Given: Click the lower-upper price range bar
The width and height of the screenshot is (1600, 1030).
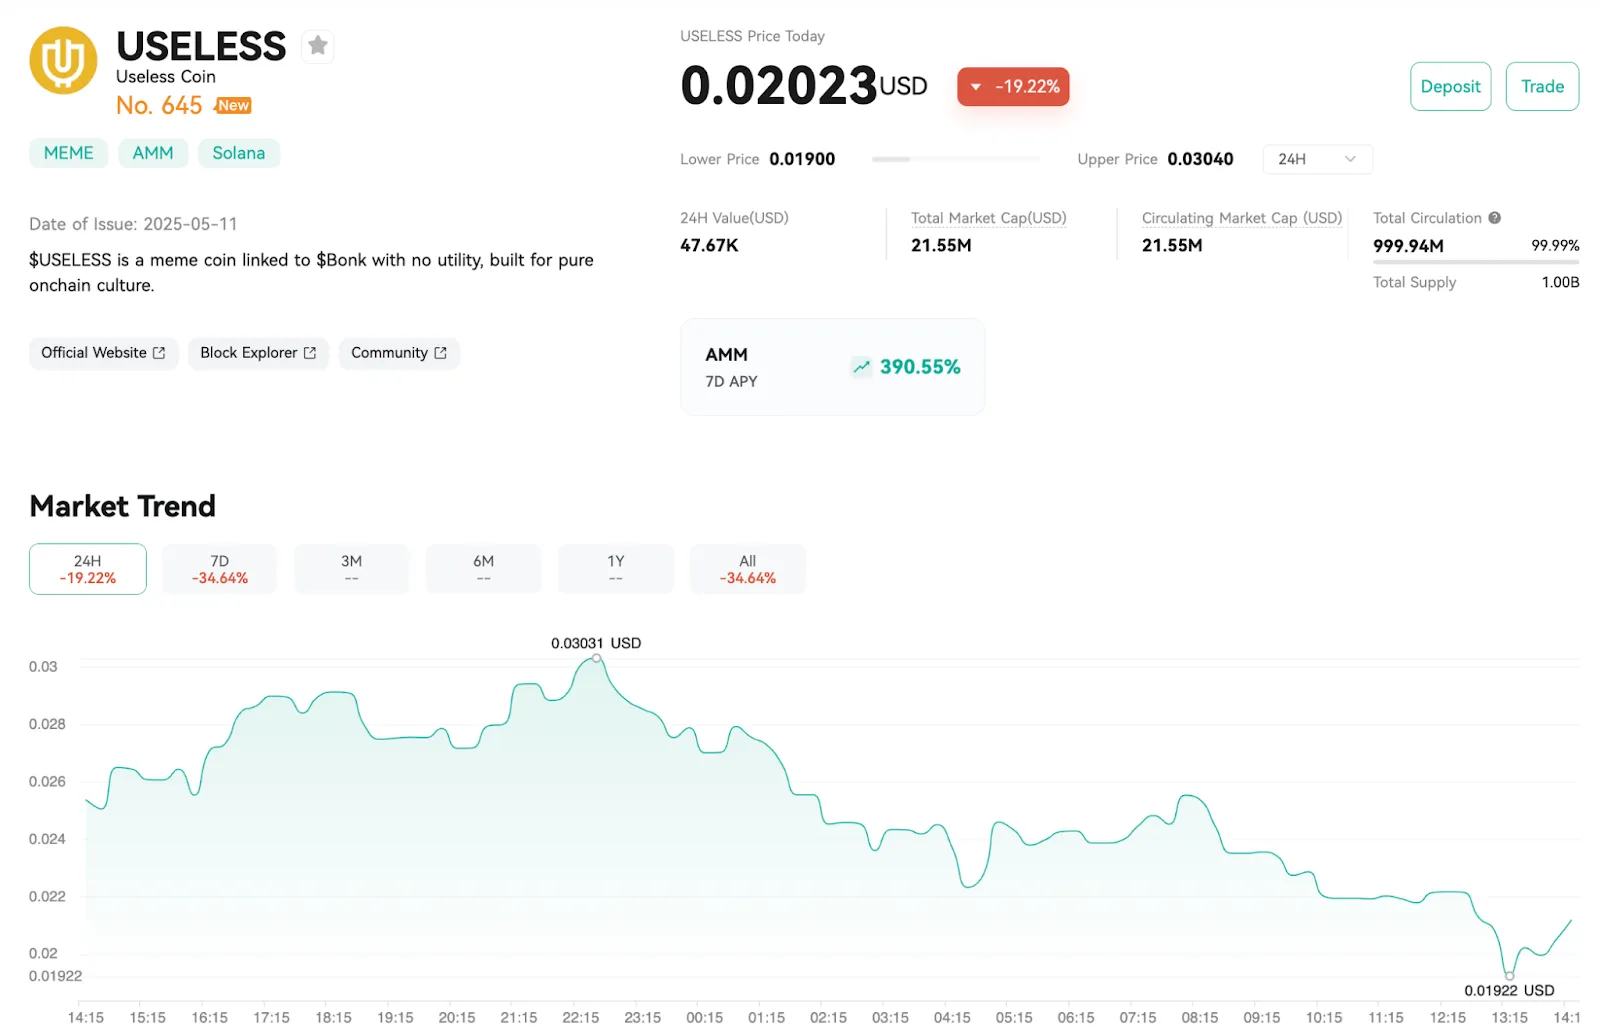Looking at the screenshot, I should coord(955,159).
